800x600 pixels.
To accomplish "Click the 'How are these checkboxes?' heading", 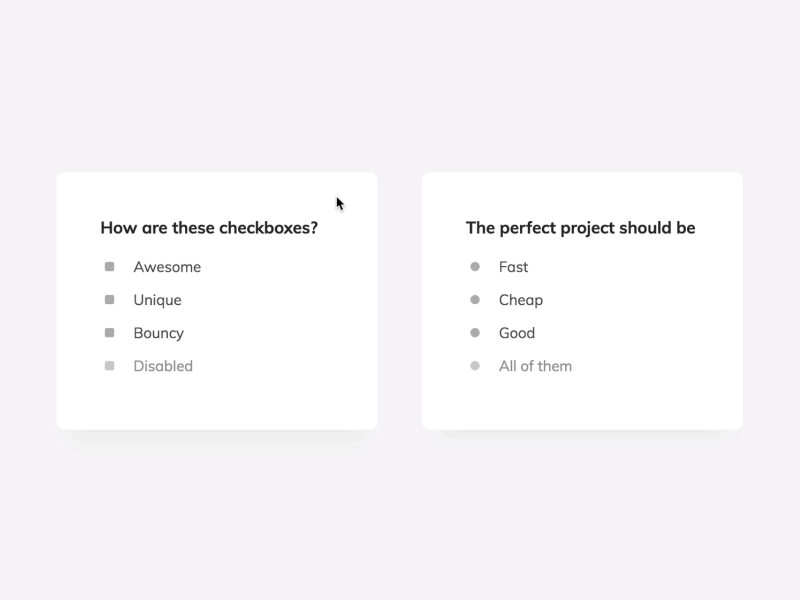I will 208,227.
